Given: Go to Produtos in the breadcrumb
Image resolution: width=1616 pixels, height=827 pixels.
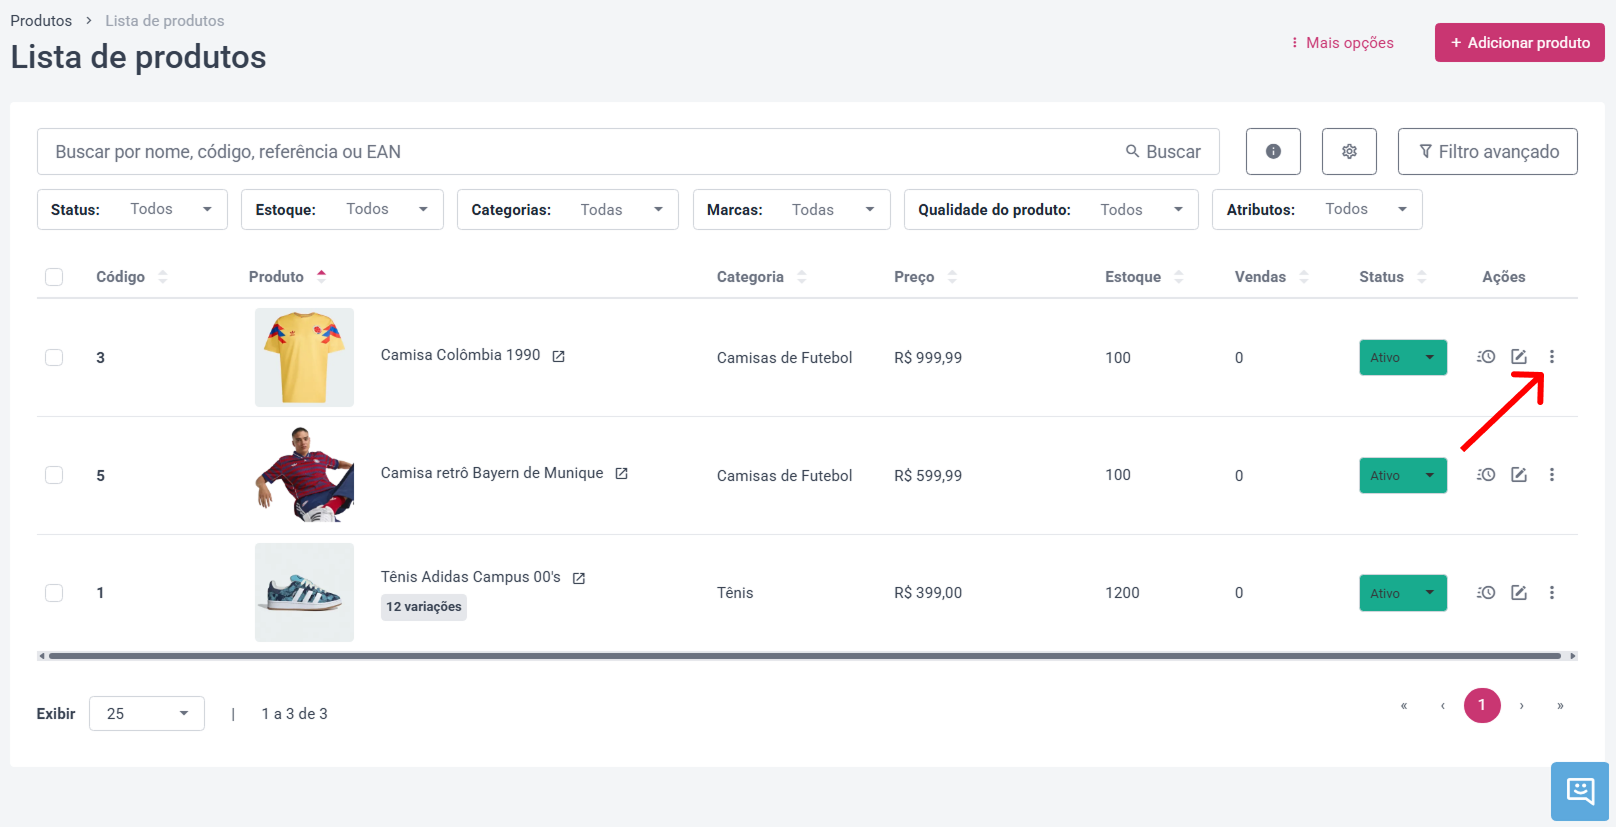Looking at the screenshot, I should pyautogui.click(x=41, y=20).
